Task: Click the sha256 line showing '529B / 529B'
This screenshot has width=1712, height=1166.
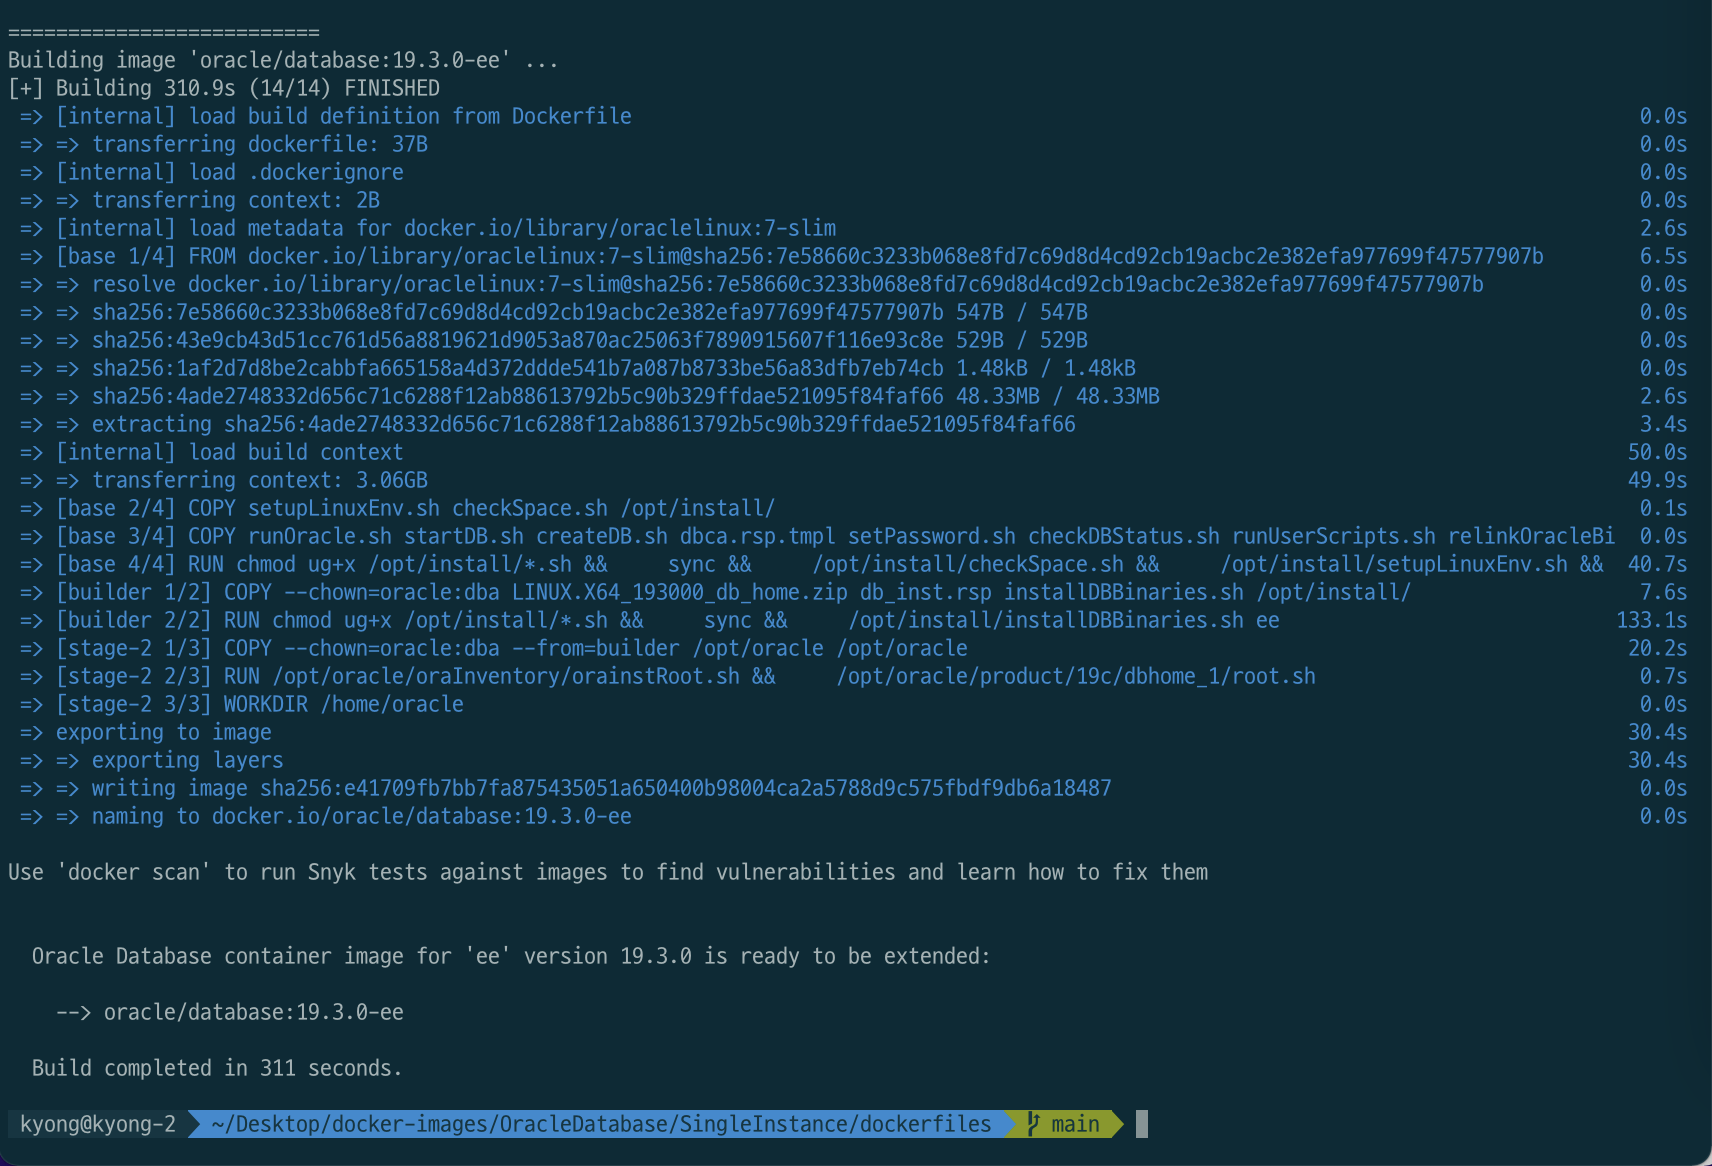Action: (554, 340)
